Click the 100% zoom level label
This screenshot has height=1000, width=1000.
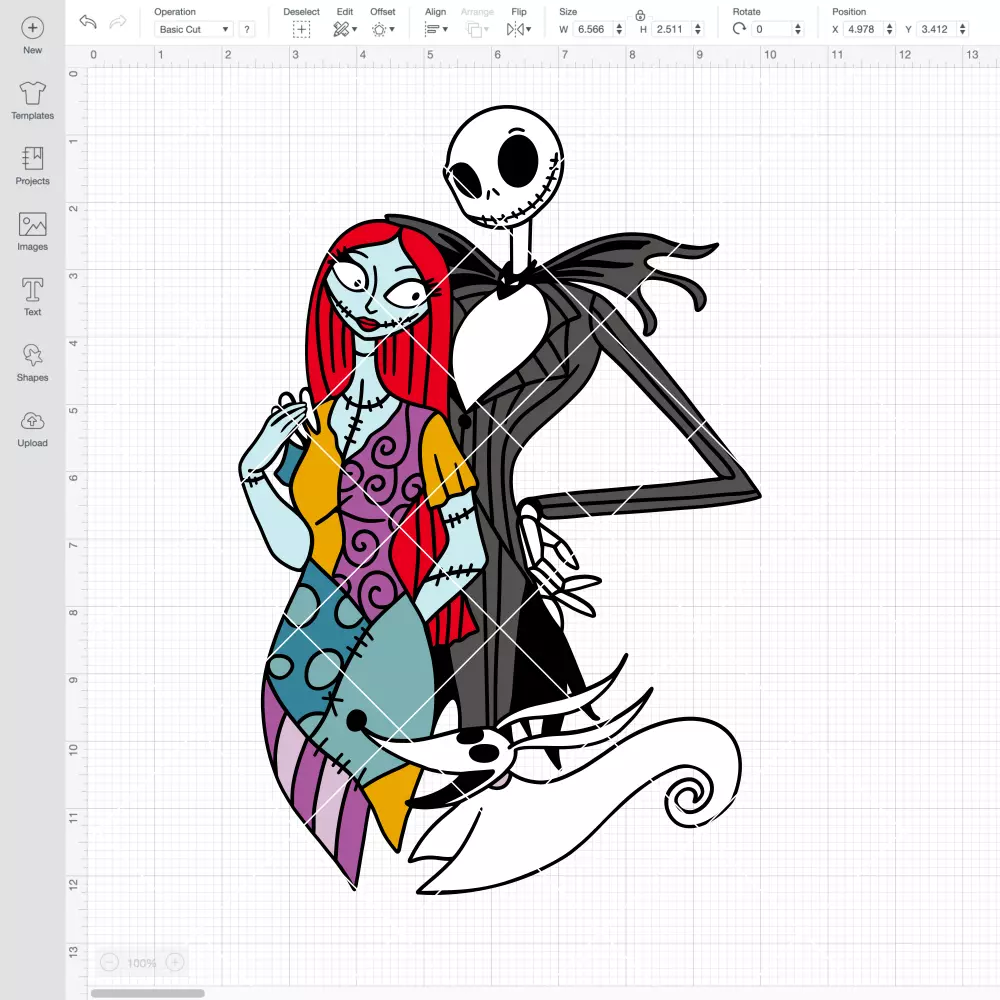pos(142,963)
